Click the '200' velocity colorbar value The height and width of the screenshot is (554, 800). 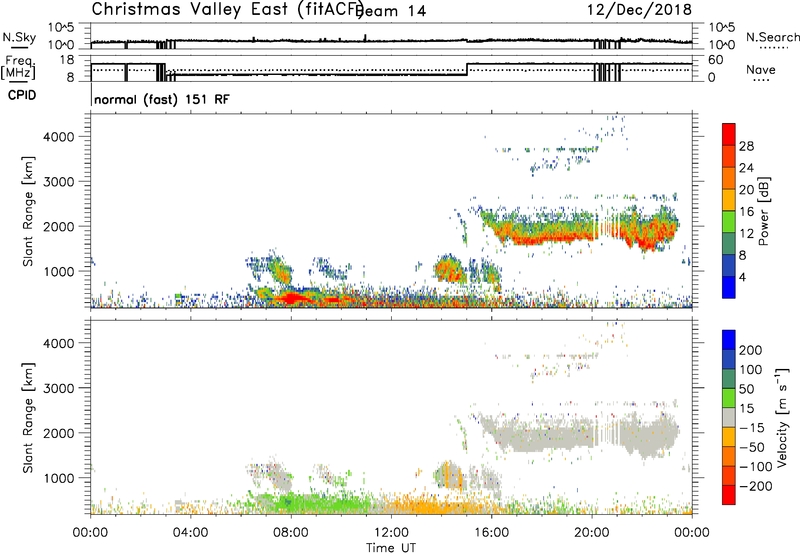(751, 350)
